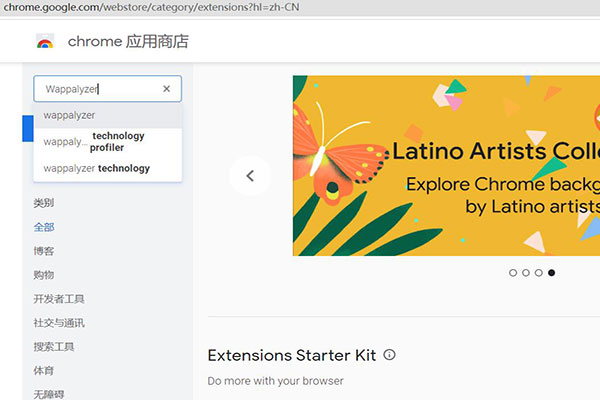Click the 'Extensions Starter Kit' heading
The image size is (600, 400).
[x=292, y=355]
